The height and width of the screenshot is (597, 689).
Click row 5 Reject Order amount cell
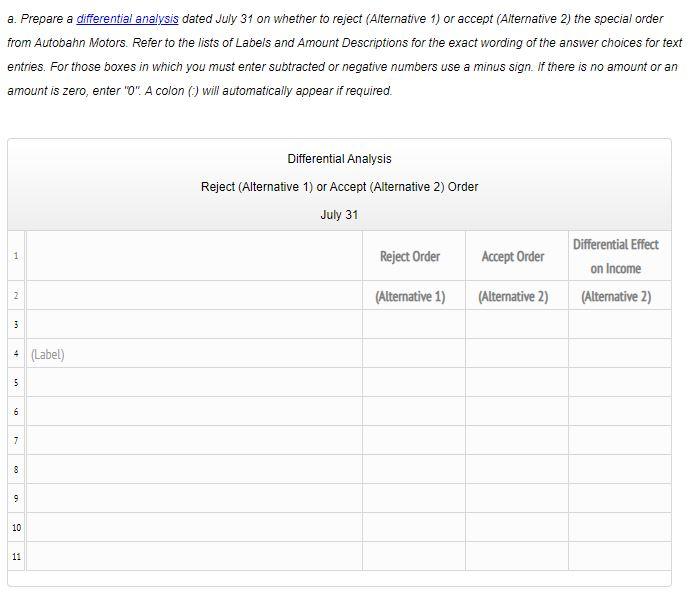point(414,383)
